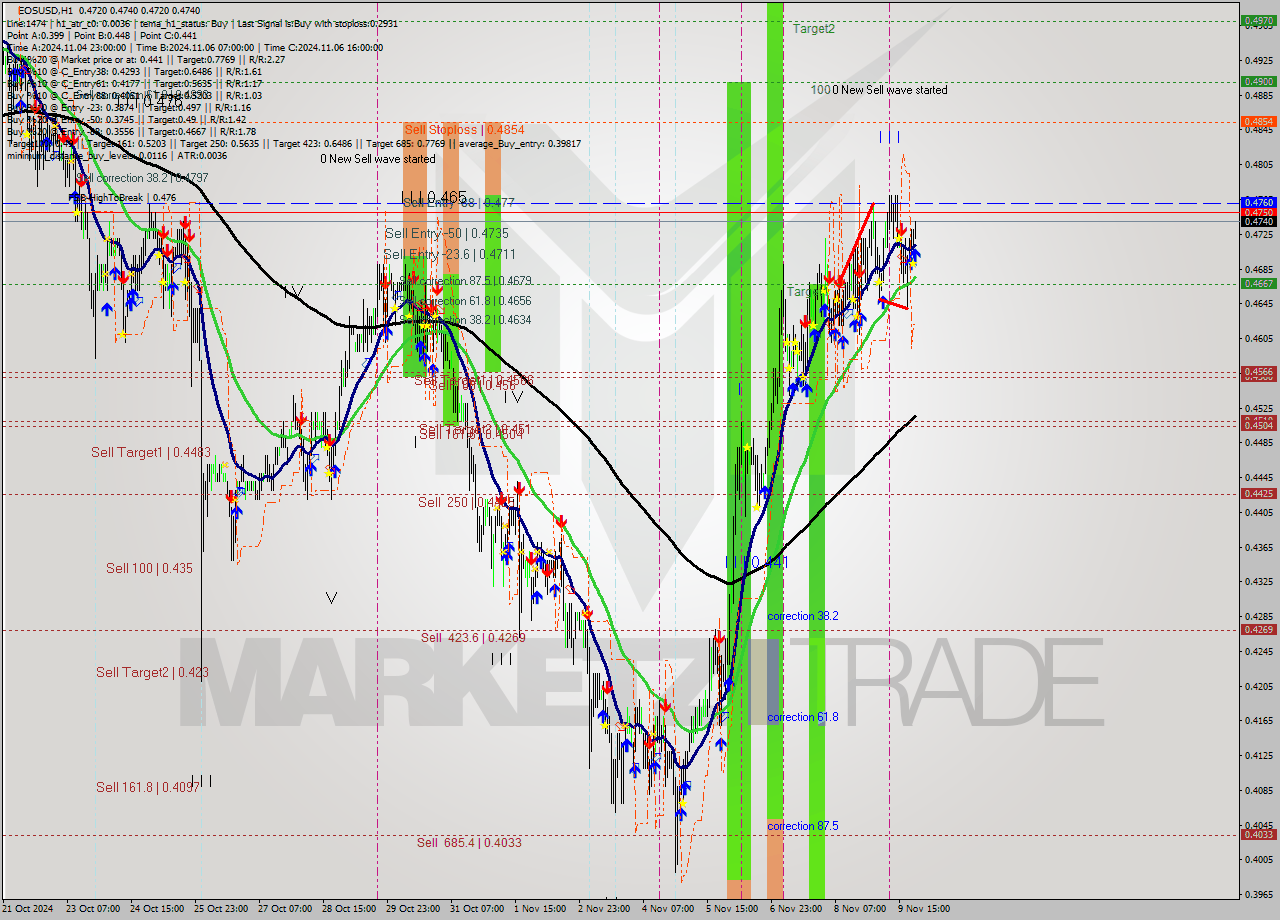Click the black 0.4740 current price tag
Image resolution: width=1280 pixels, height=920 pixels.
tap(1257, 222)
